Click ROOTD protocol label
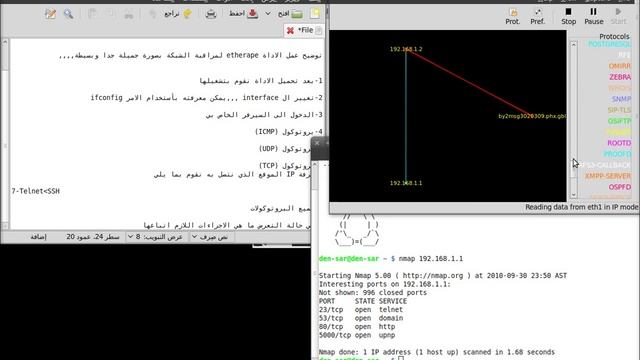This screenshot has width=640, height=360. click(x=619, y=143)
